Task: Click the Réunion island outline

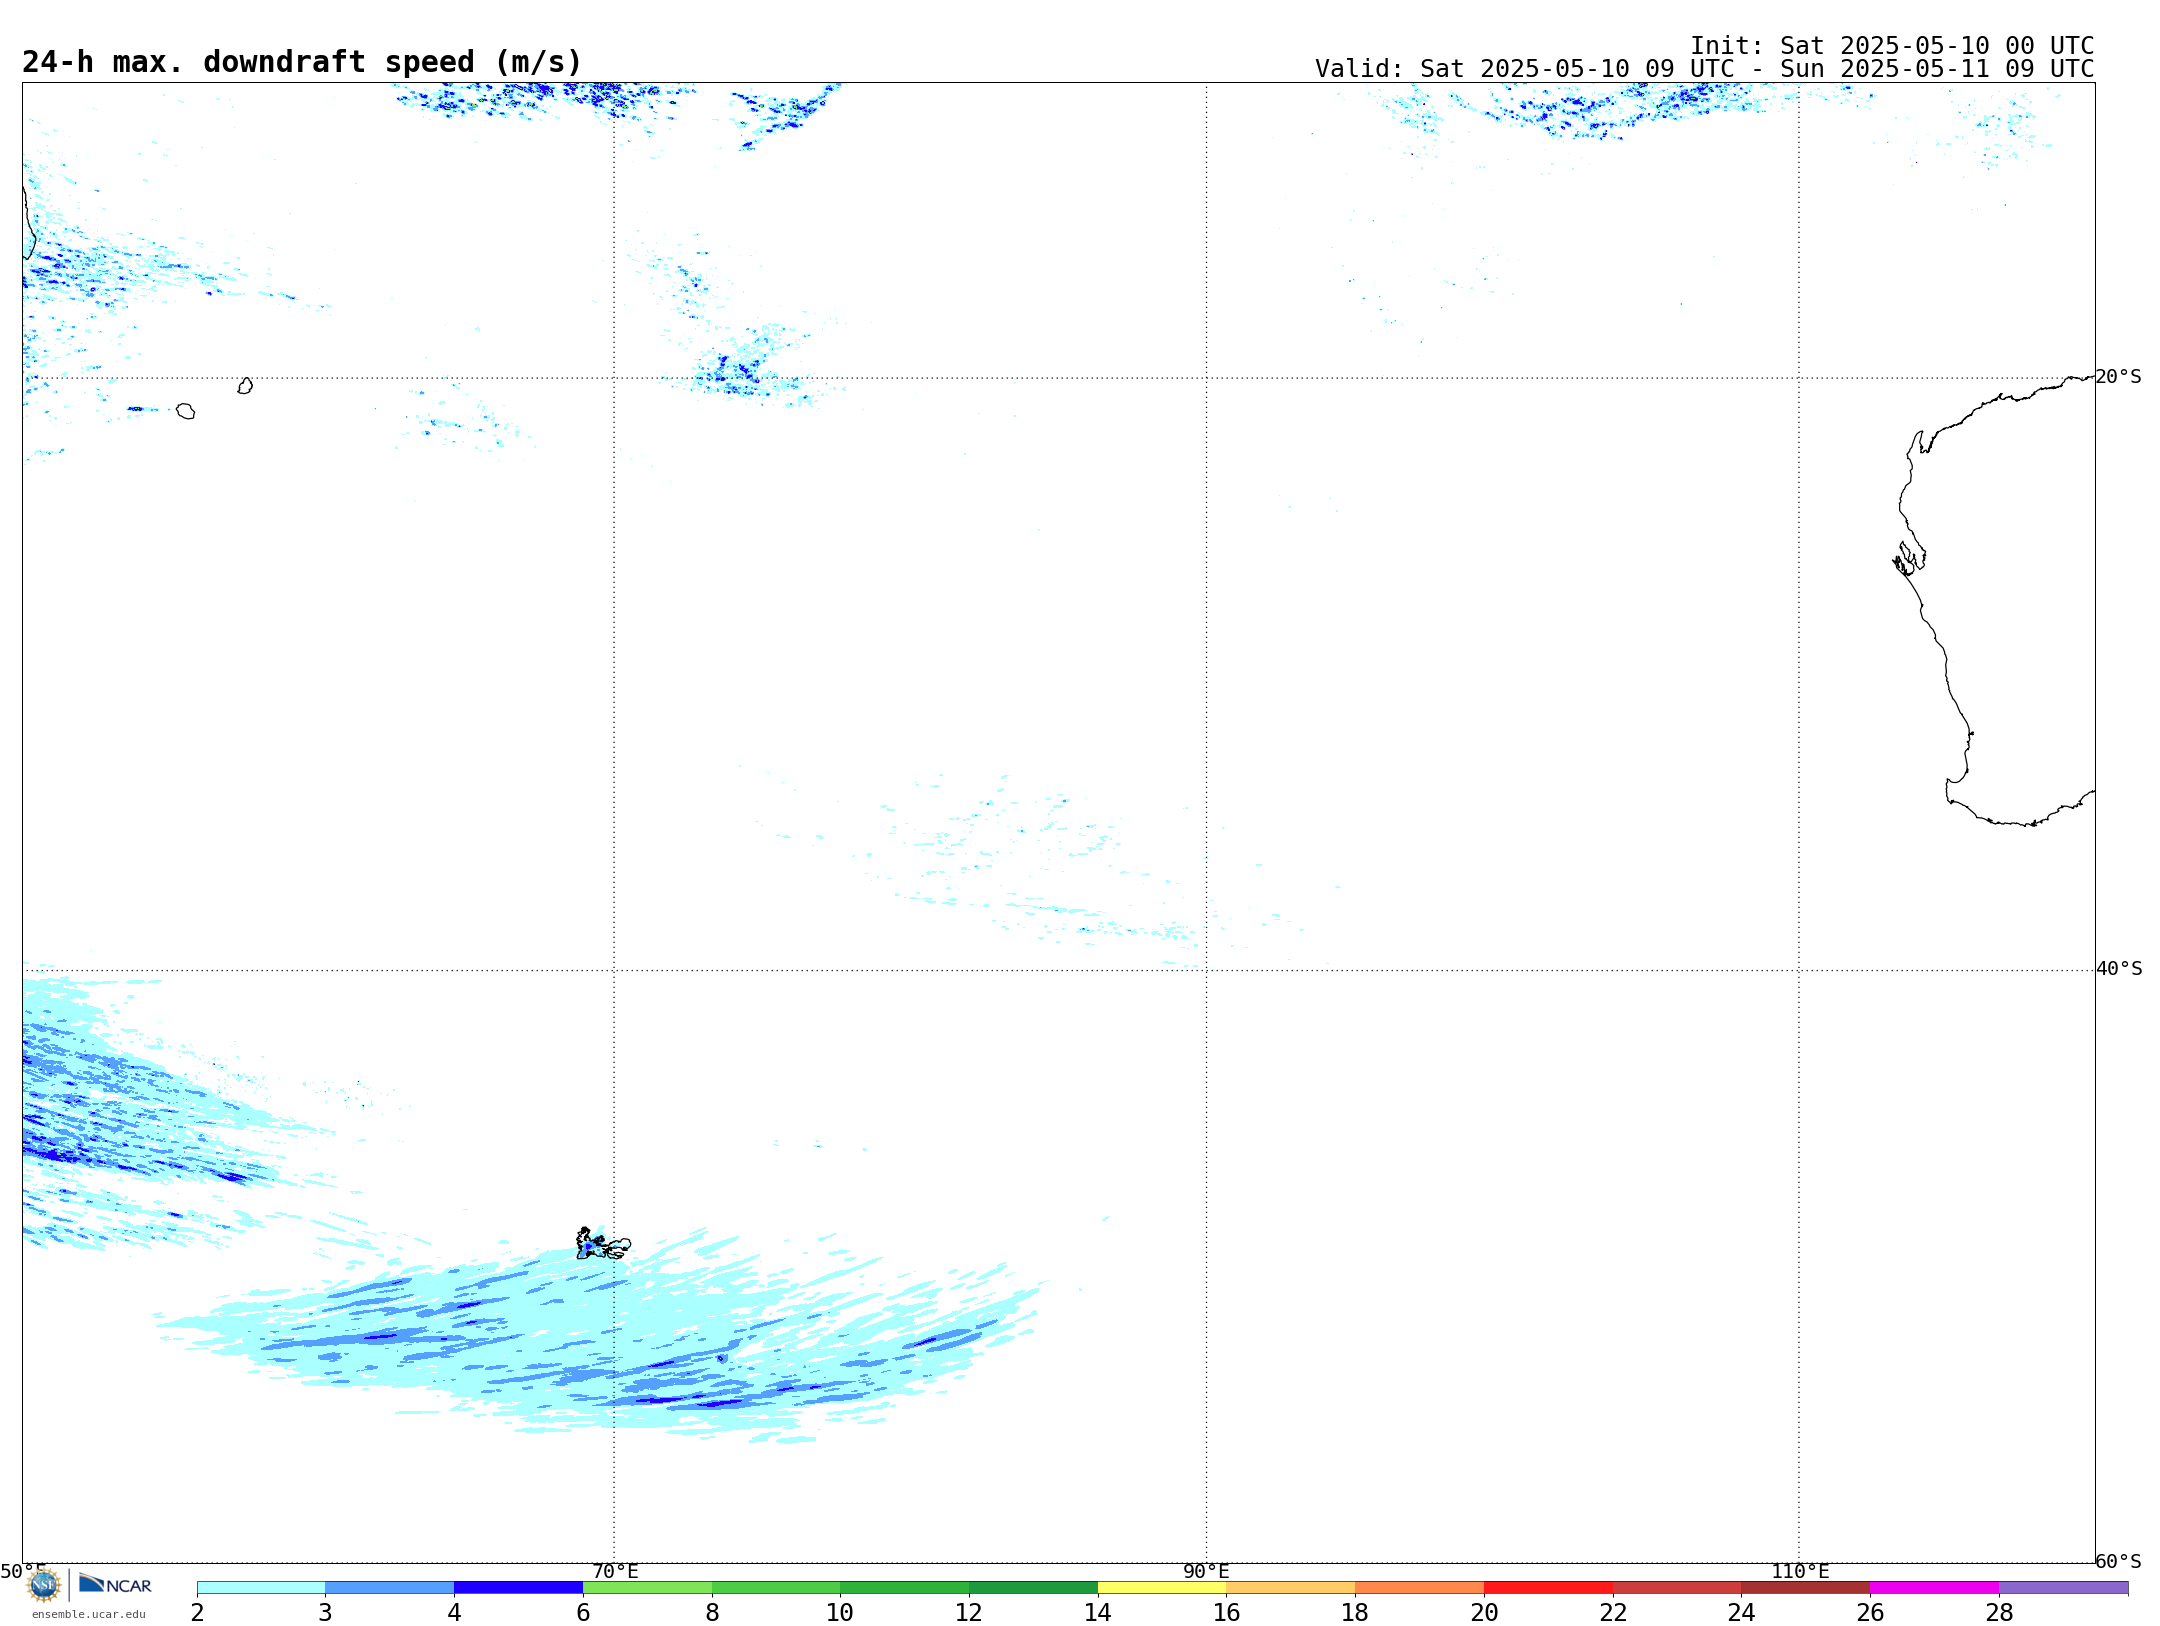Action: pos(185,411)
